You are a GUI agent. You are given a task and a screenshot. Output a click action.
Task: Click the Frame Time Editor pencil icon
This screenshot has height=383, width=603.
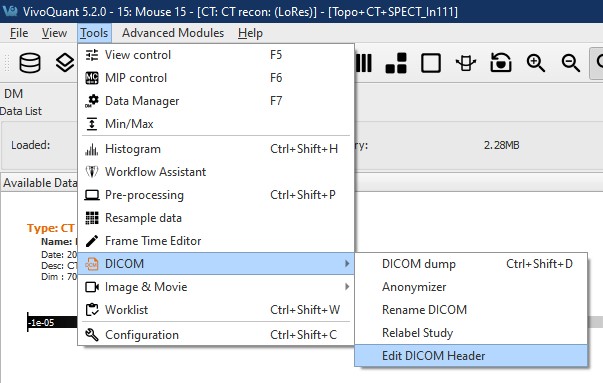92,241
